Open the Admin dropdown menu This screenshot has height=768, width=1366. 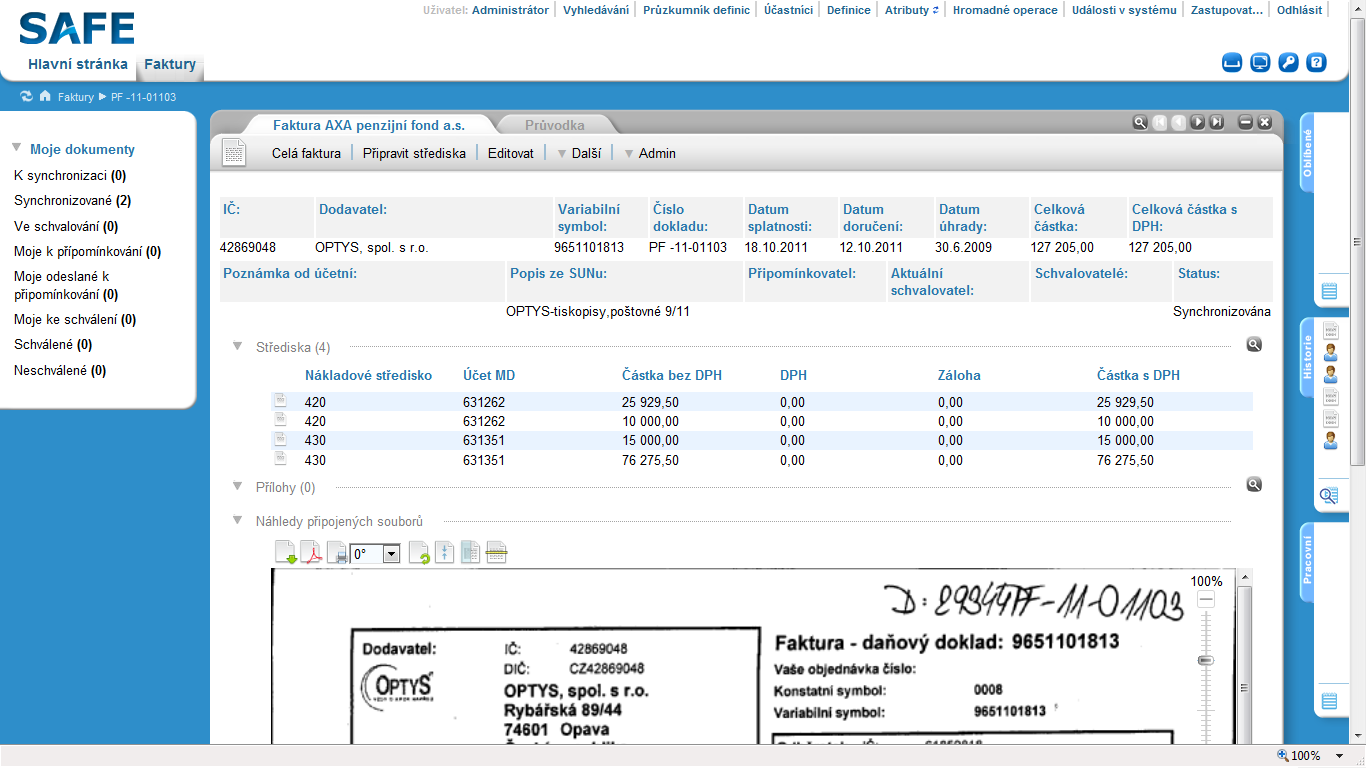tap(650, 153)
